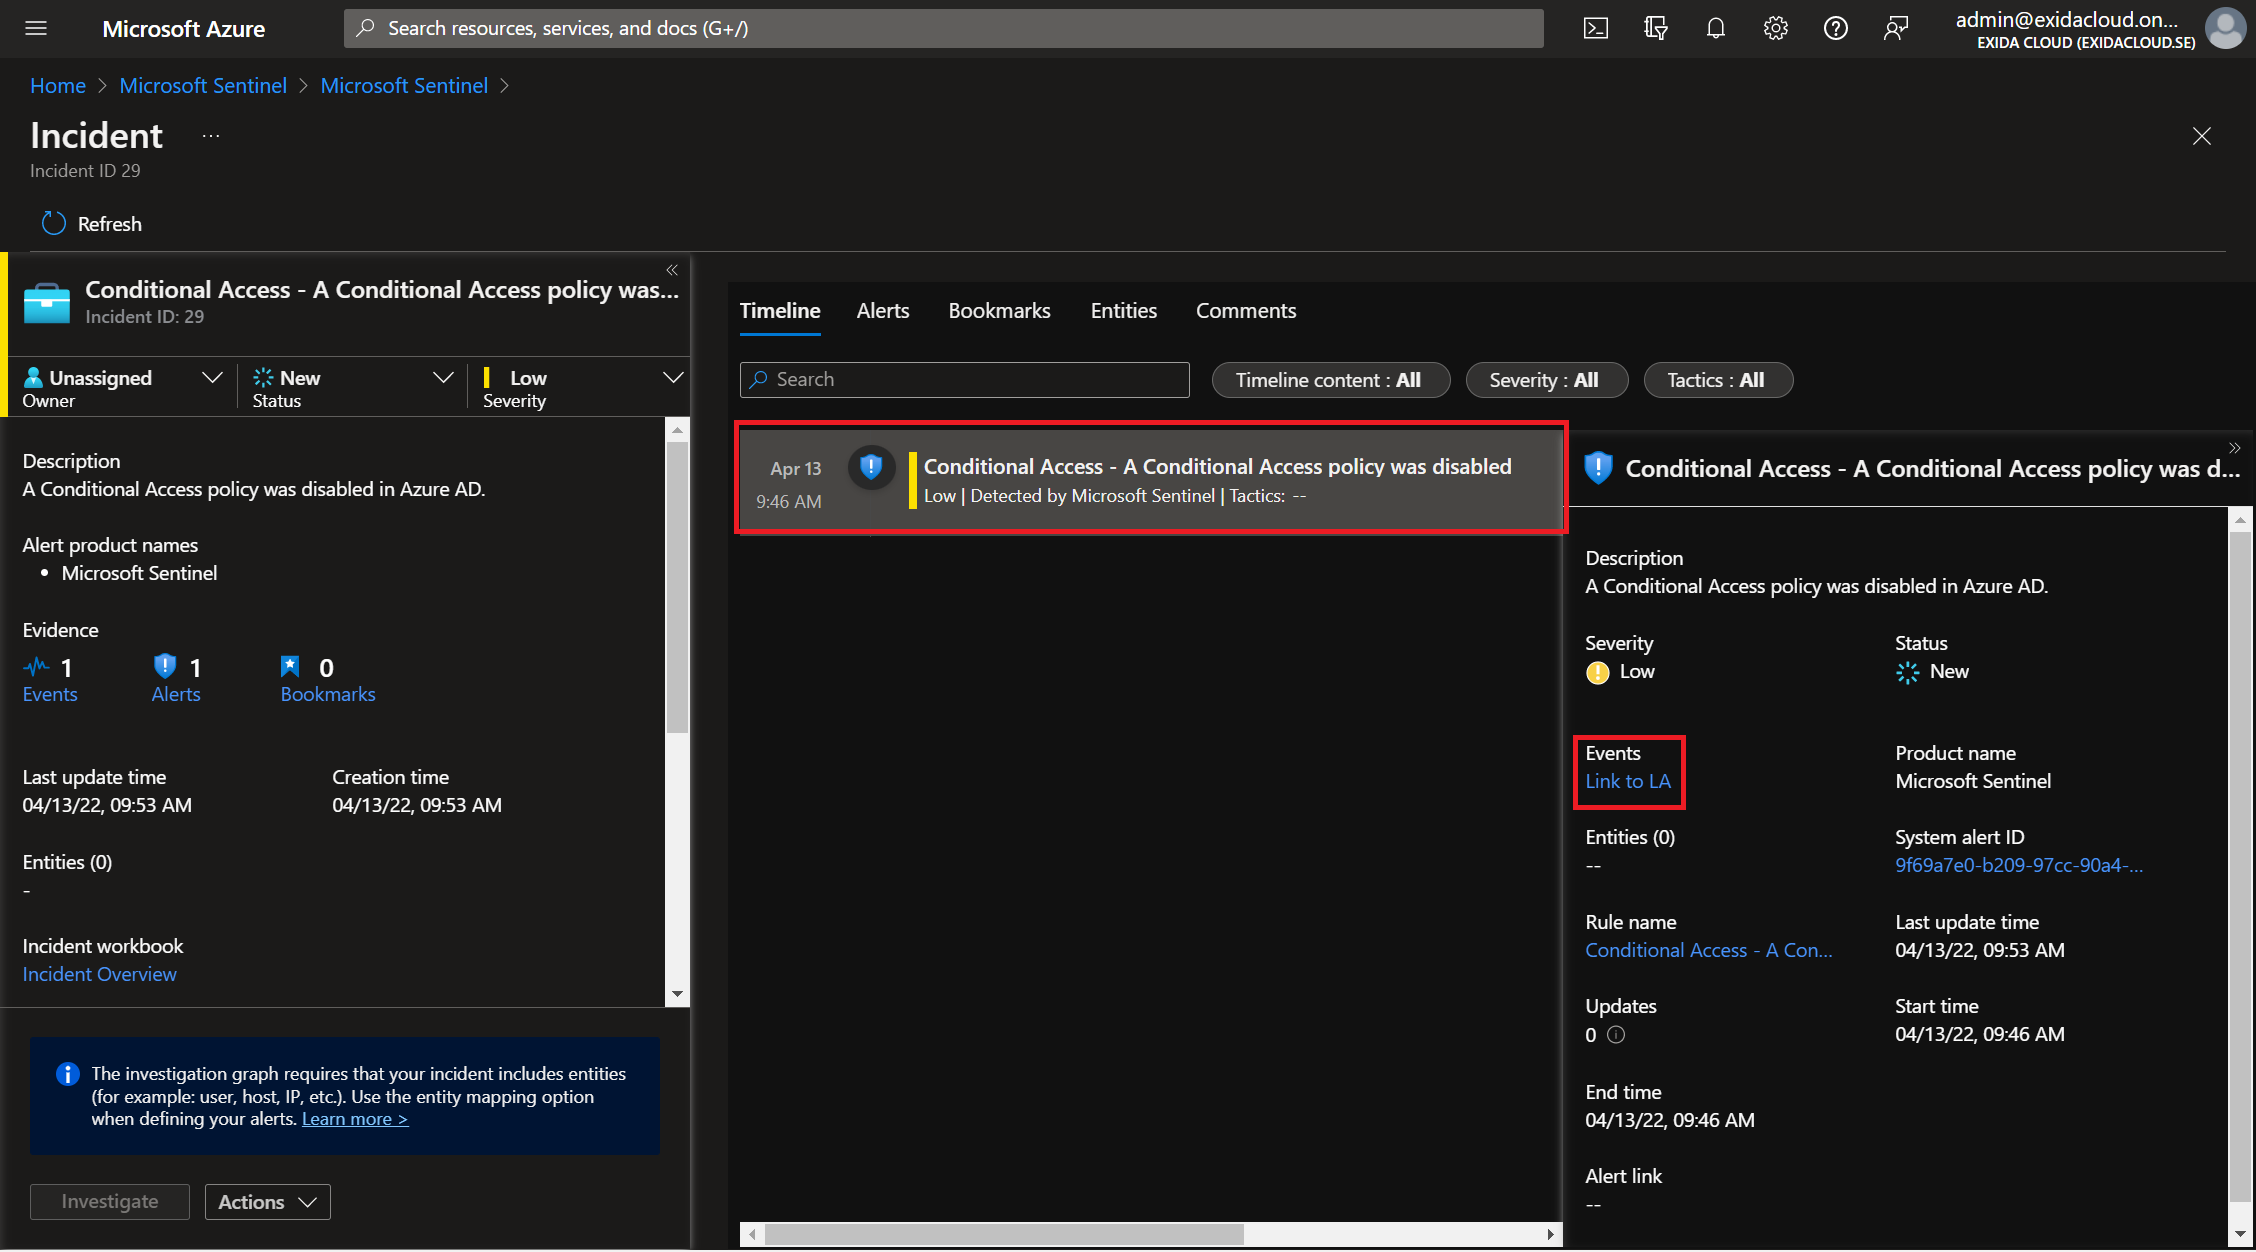This screenshot has width=2256, height=1252.
Task: Click the feedback icon in the top bar
Action: click(1896, 28)
